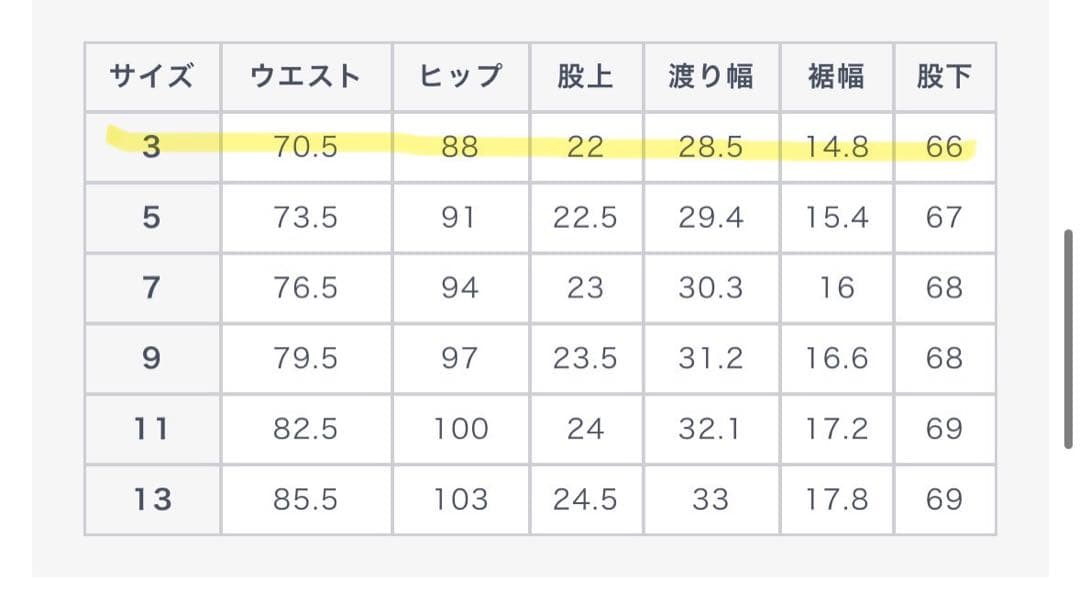
Task: Click the size 5 row label
Action: coord(152,218)
